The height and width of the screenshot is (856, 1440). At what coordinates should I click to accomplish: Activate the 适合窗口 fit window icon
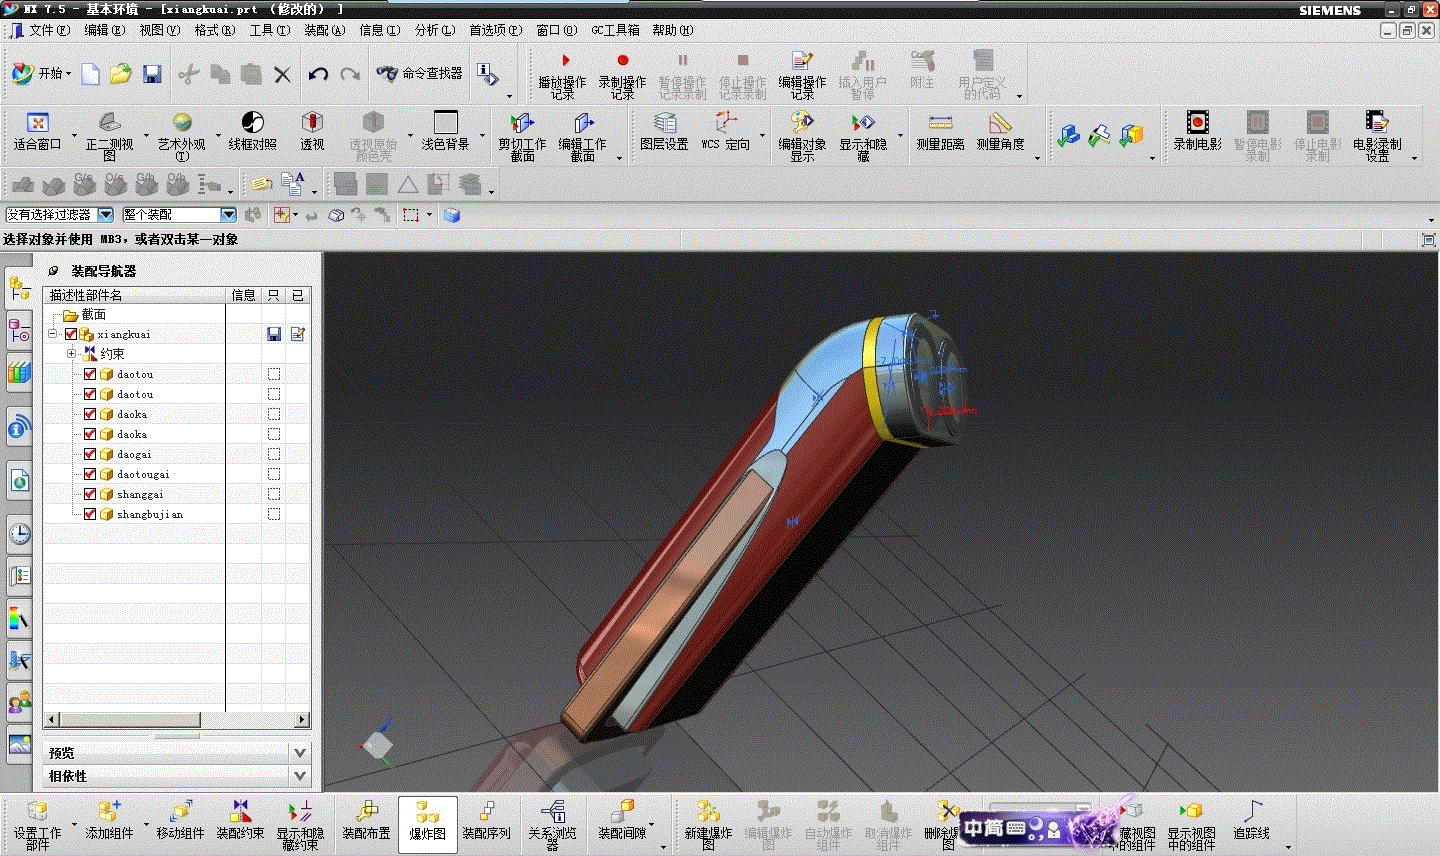tap(38, 133)
